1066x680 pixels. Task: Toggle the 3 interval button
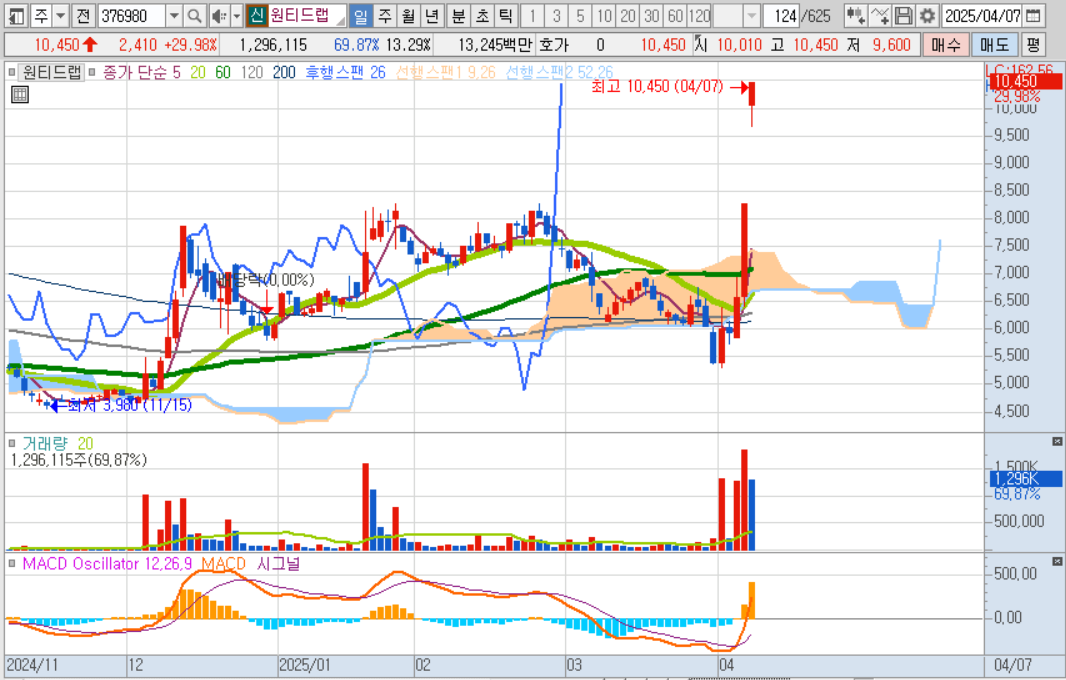pos(556,15)
